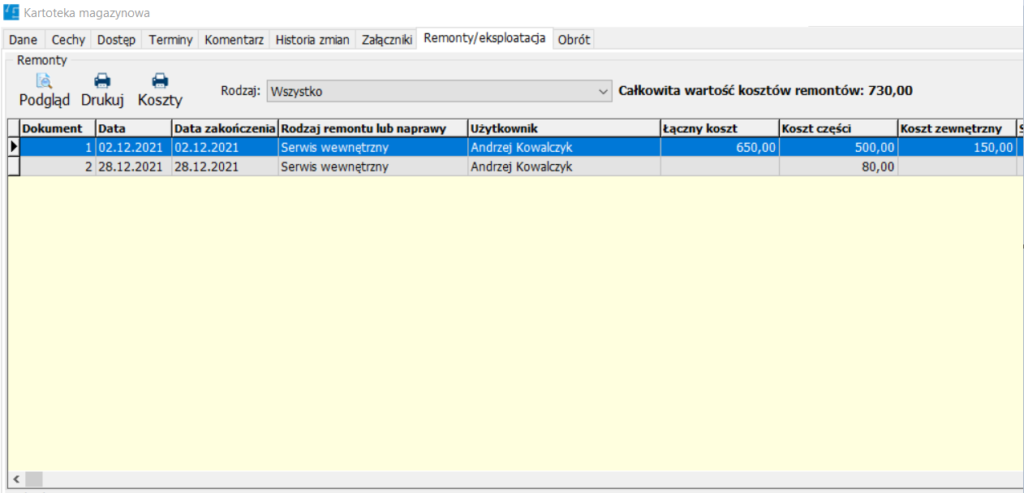Click the Kartoteka magazynowa window icon

(12, 12)
